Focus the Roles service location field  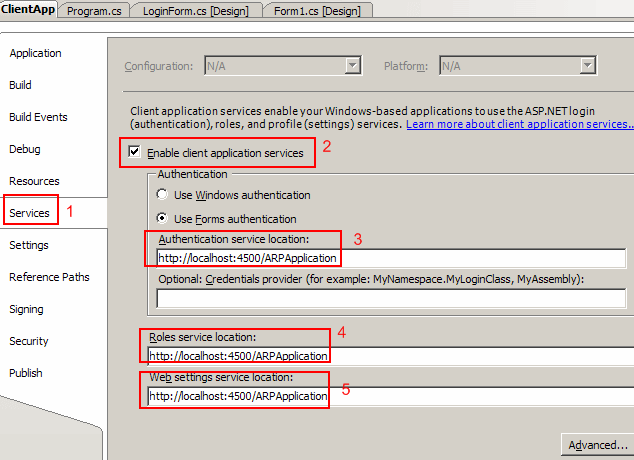(390, 355)
